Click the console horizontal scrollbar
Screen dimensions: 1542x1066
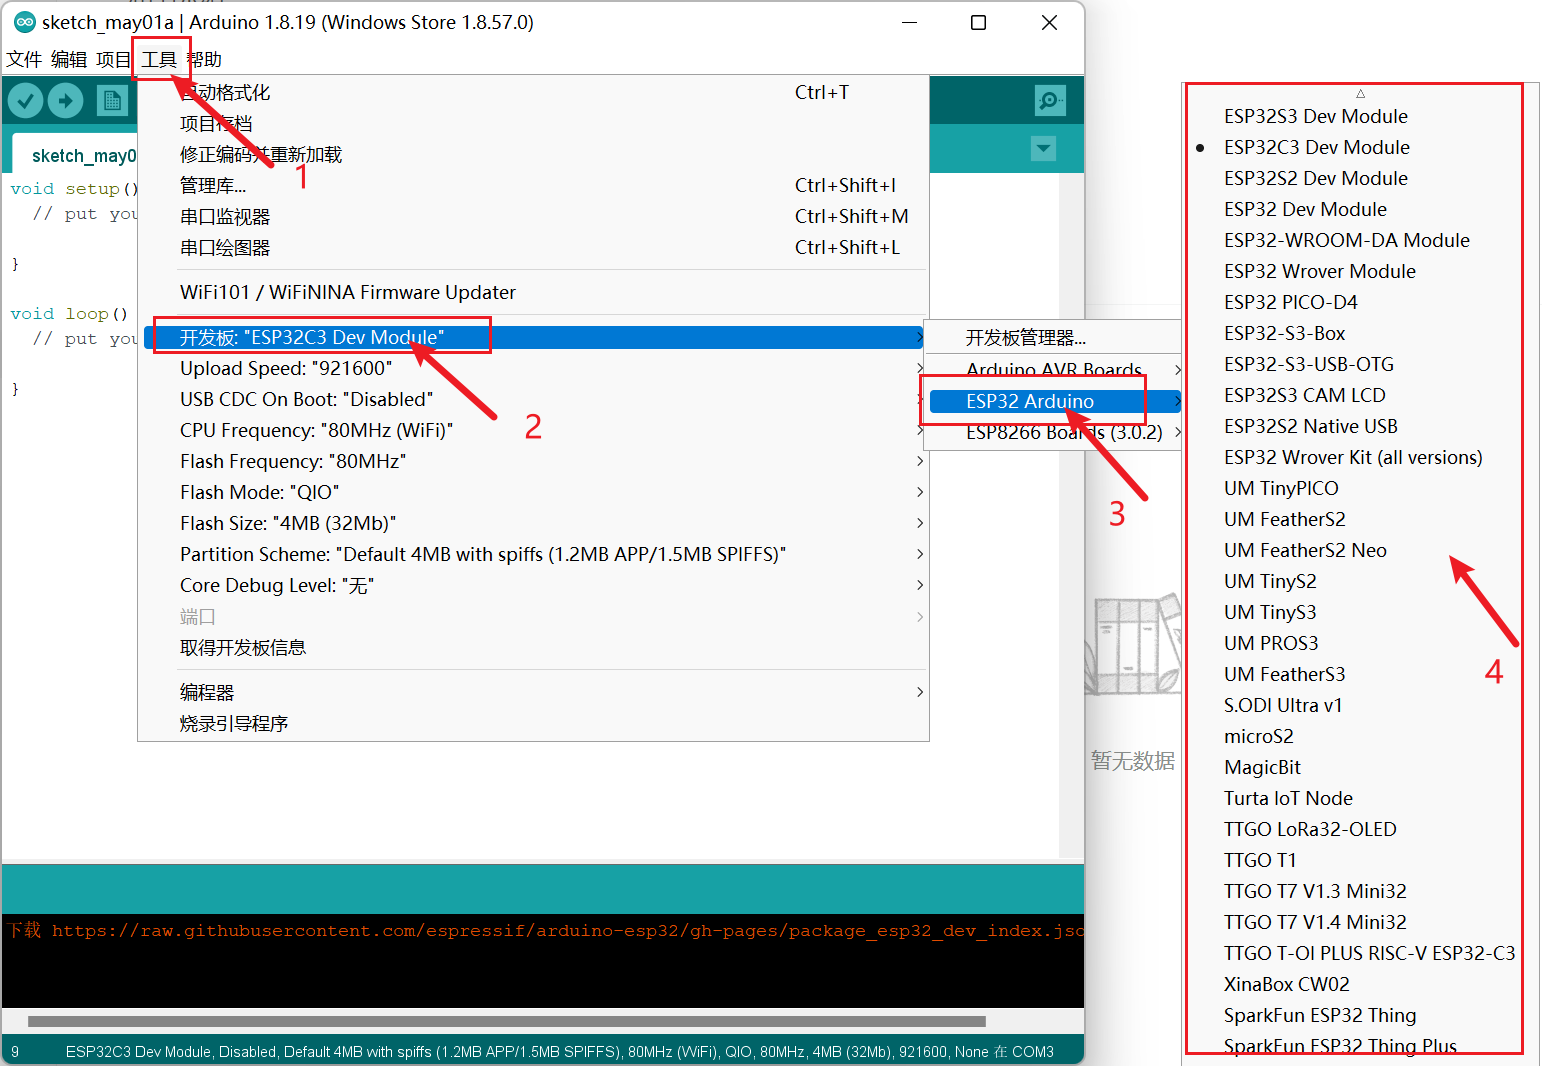pyautogui.click(x=507, y=1021)
